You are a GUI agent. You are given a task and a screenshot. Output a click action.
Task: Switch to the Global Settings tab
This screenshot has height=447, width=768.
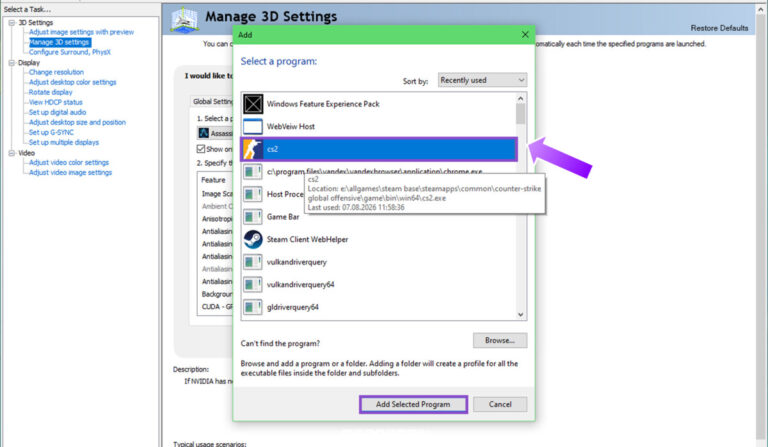pyautogui.click(x=212, y=101)
